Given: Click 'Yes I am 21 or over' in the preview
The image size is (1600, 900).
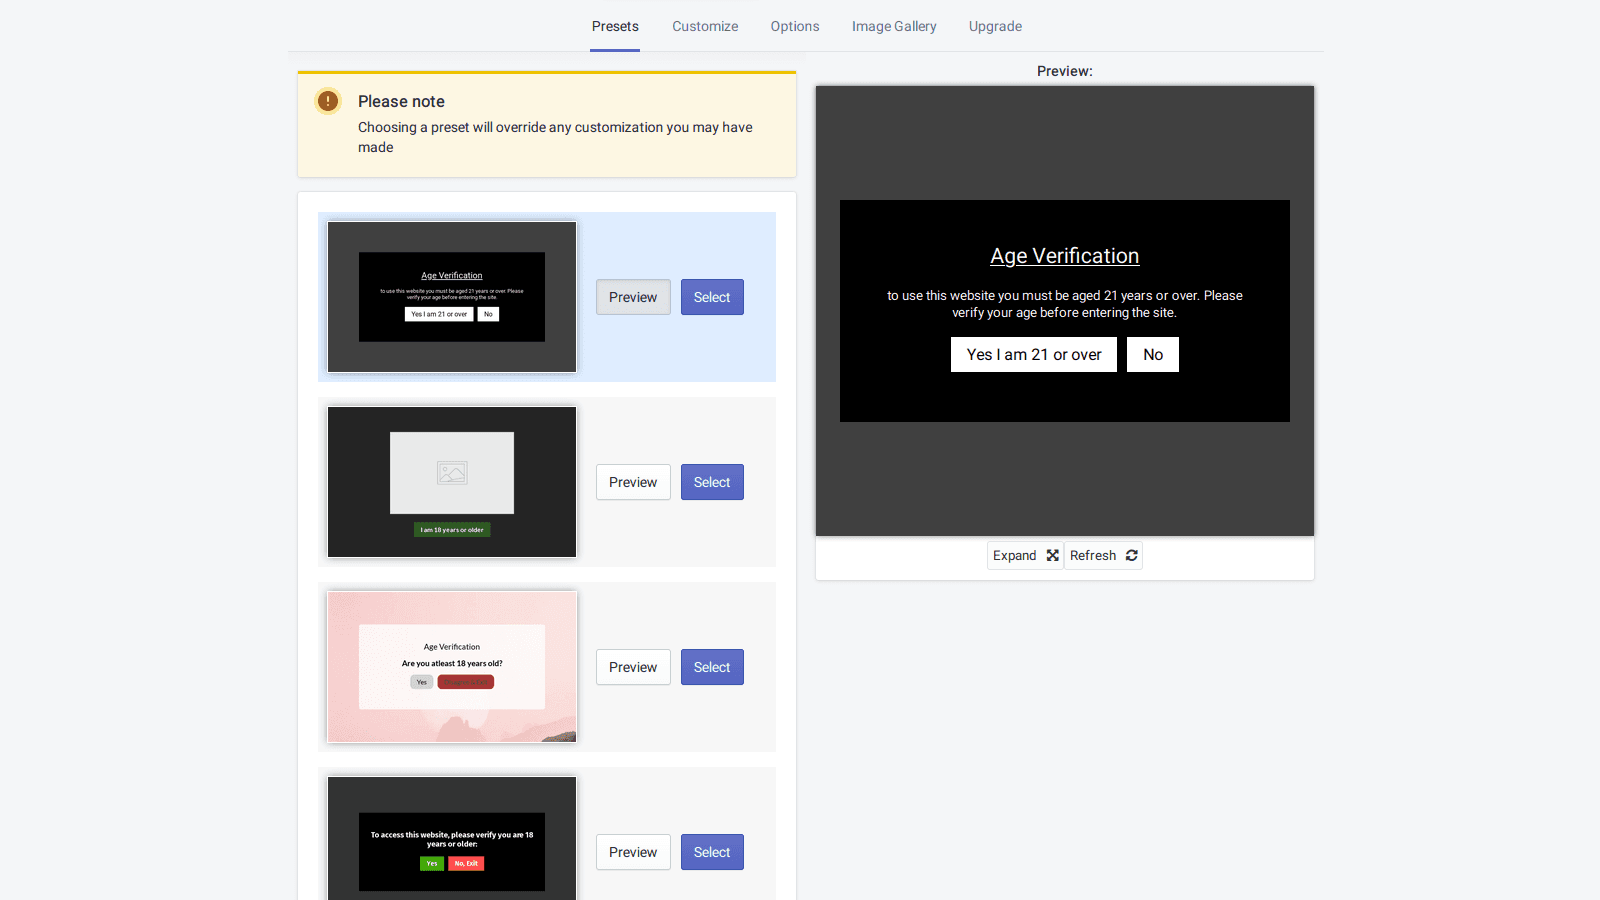Looking at the screenshot, I should tap(1033, 354).
